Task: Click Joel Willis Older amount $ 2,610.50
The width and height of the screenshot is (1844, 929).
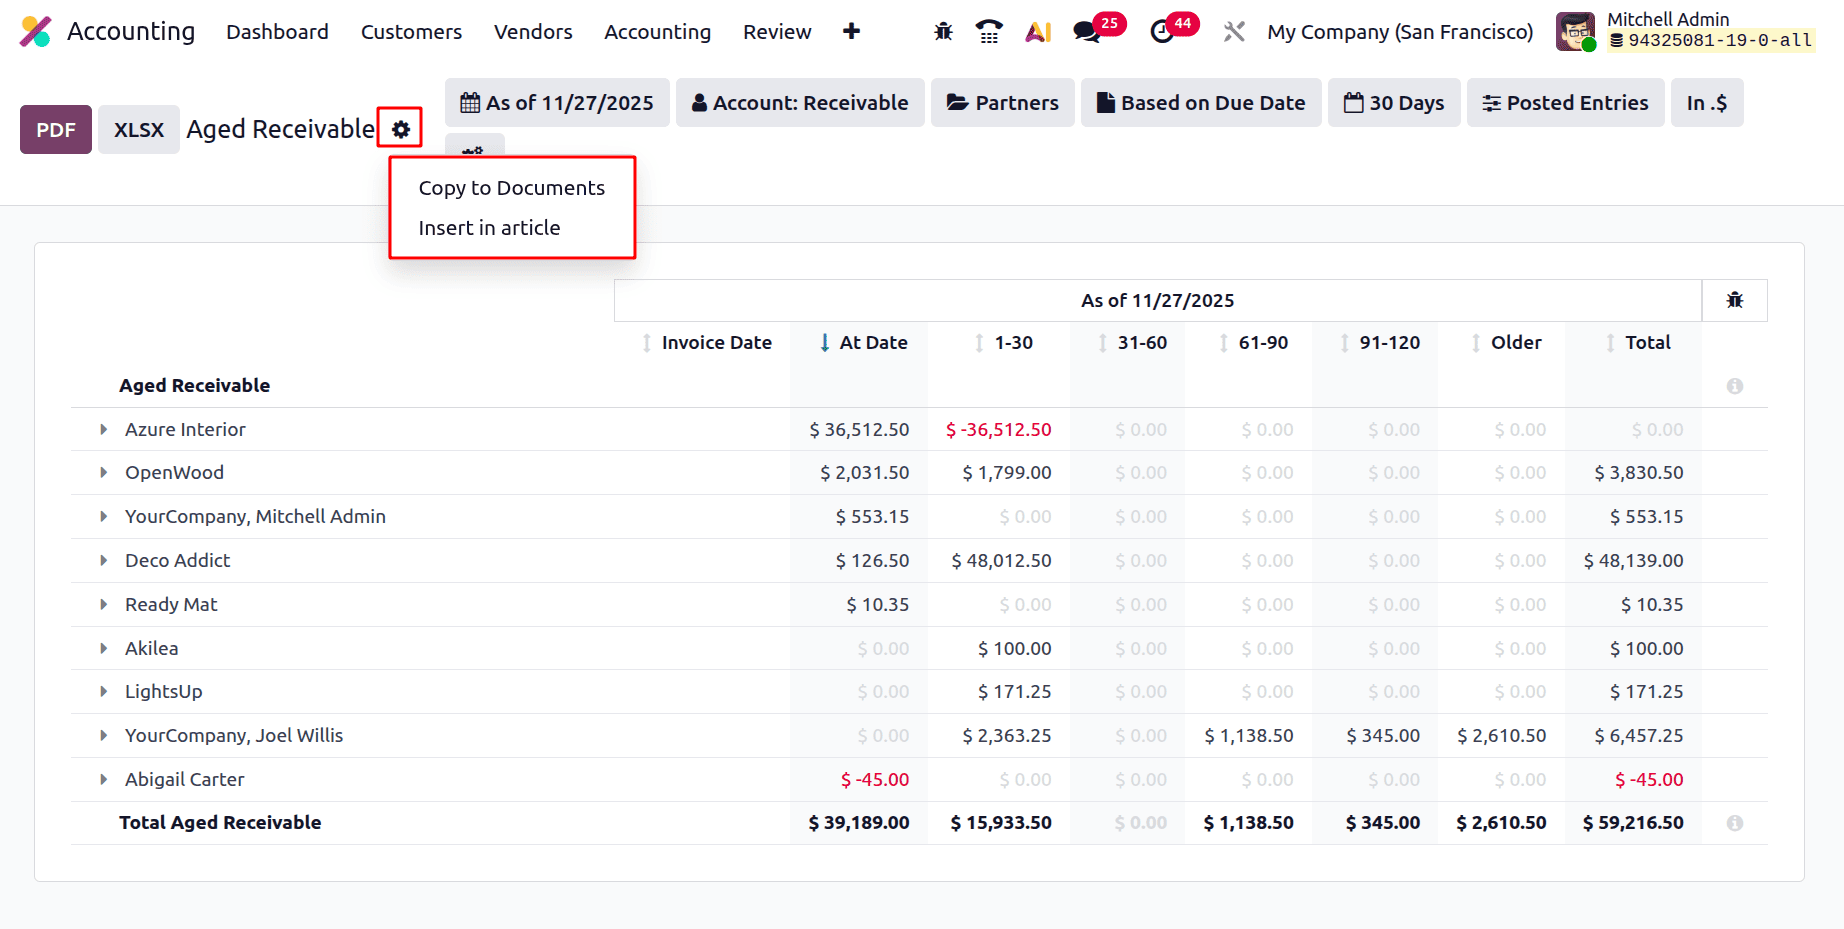Action: pos(1501,736)
